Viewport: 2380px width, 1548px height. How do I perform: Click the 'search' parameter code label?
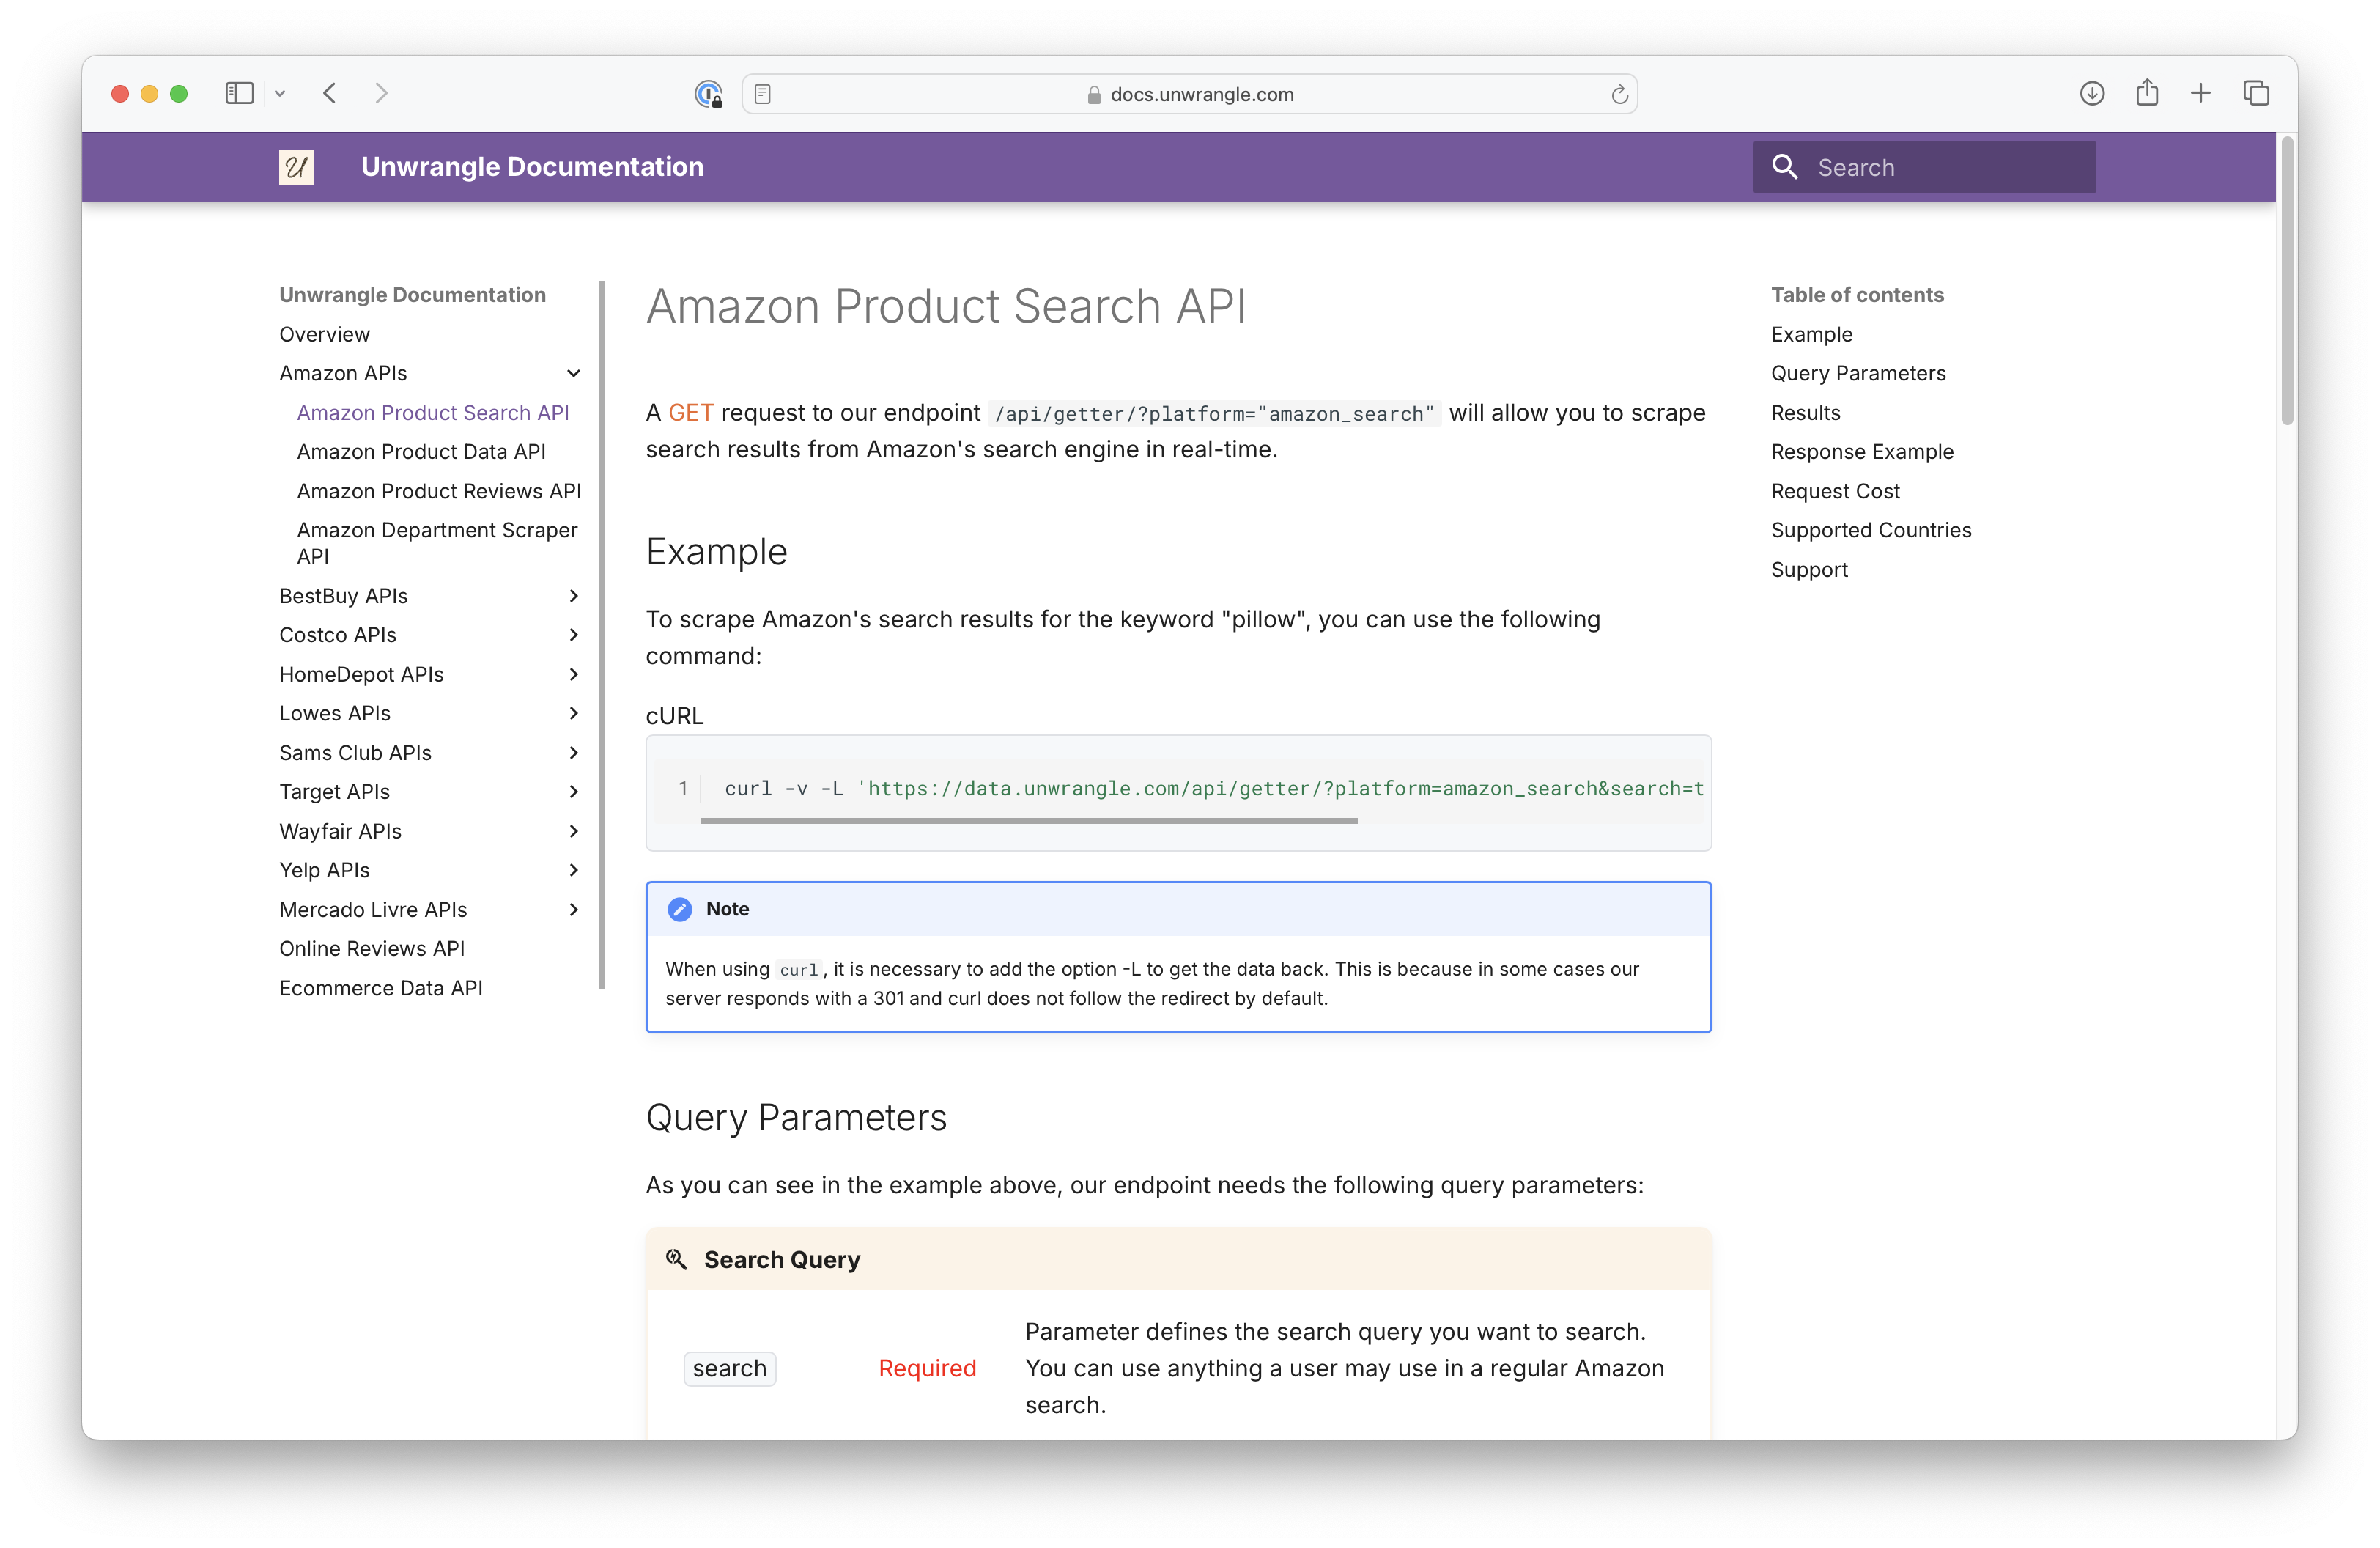pyautogui.click(x=729, y=1368)
